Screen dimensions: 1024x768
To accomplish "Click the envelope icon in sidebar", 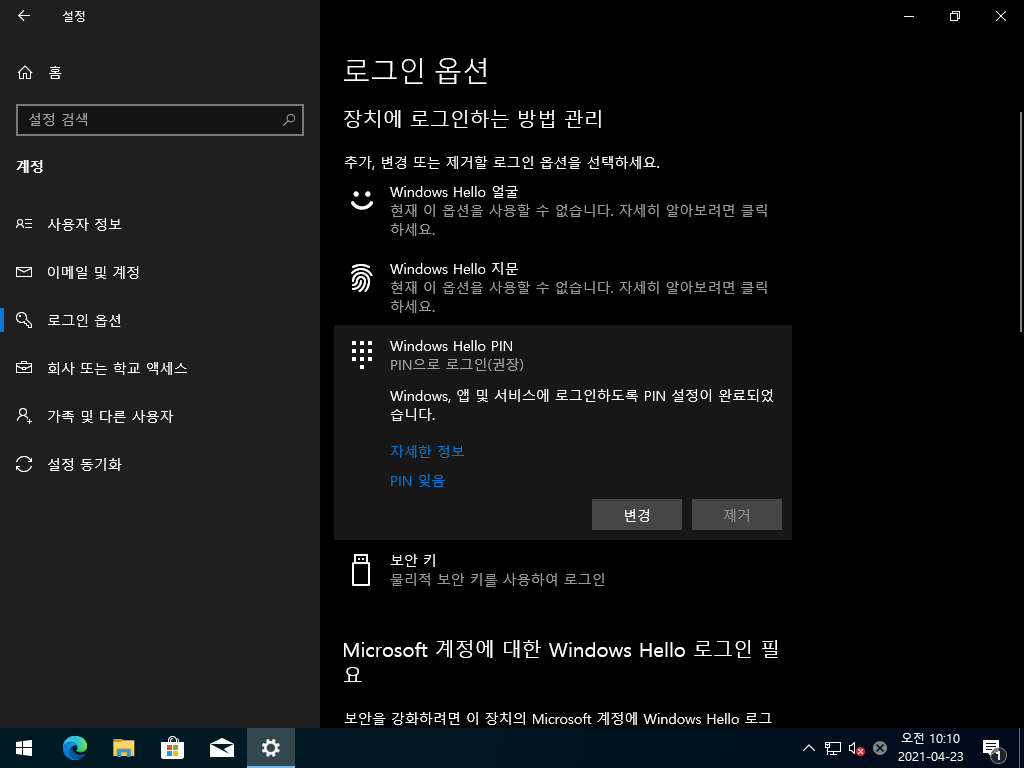I will (24, 272).
